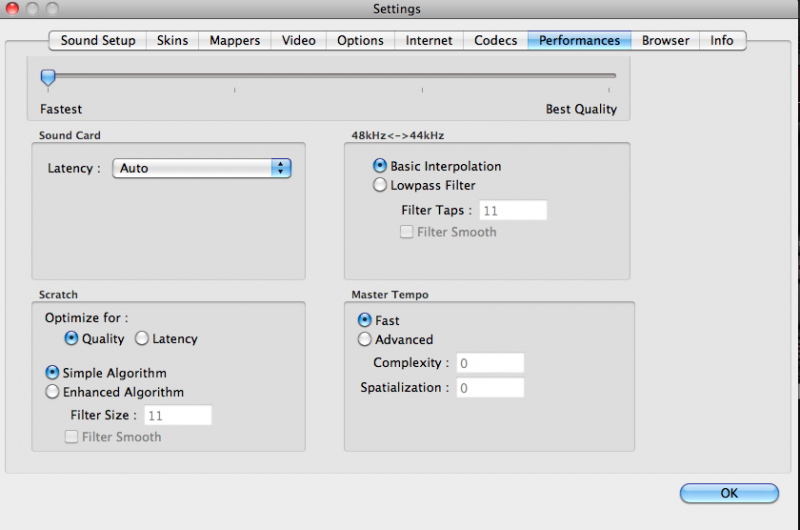Click the OK button
The width and height of the screenshot is (800, 530).
[729, 493]
